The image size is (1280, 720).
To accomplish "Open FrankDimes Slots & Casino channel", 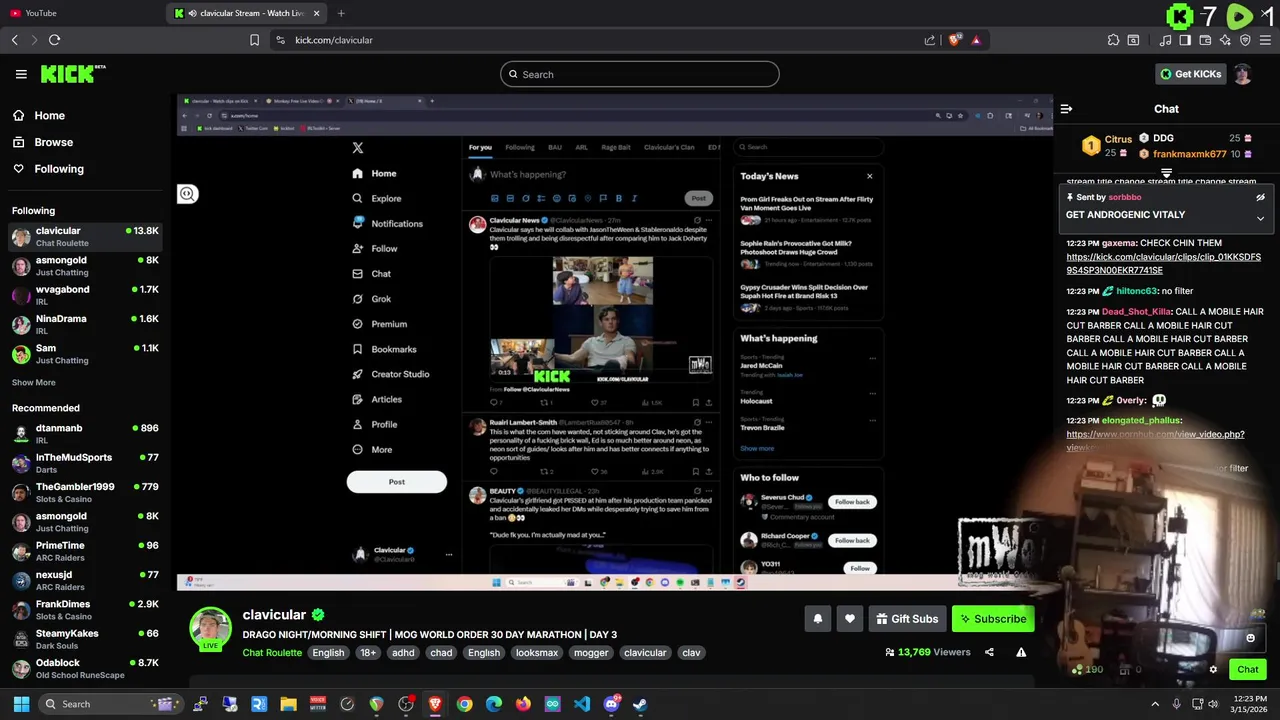I will click(86, 610).
